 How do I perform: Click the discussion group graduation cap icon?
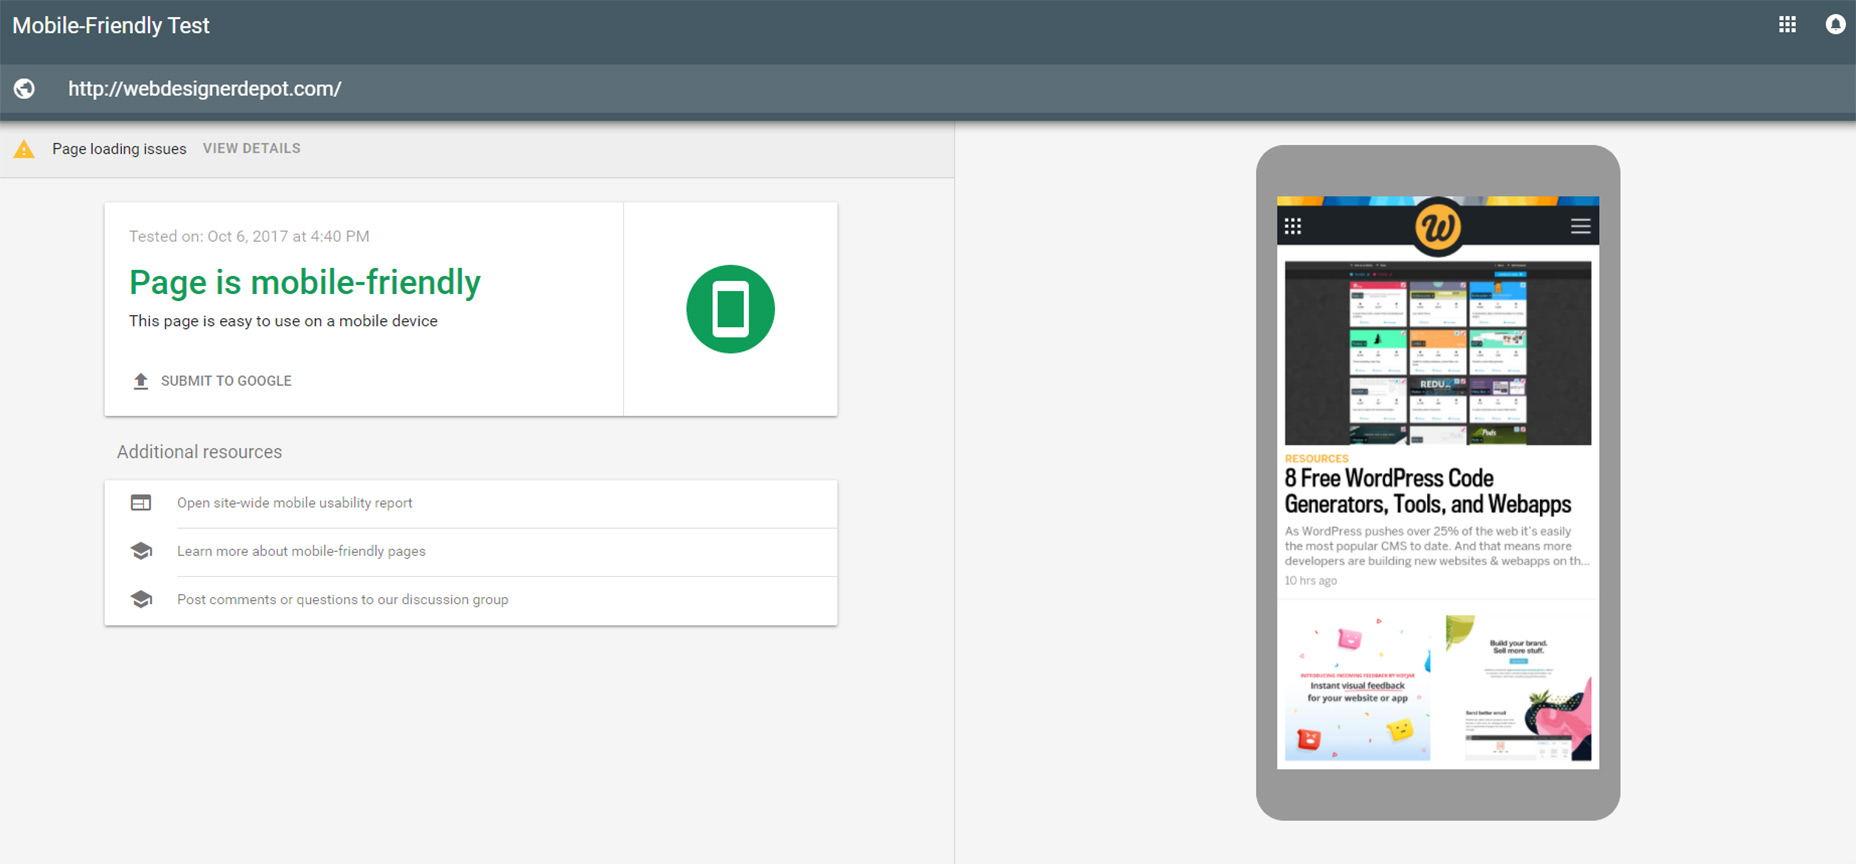pyautogui.click(x=141, y=599)
